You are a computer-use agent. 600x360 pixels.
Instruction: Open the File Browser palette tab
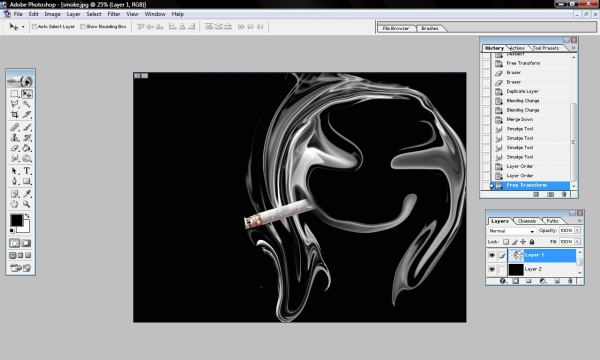(396, 28)
